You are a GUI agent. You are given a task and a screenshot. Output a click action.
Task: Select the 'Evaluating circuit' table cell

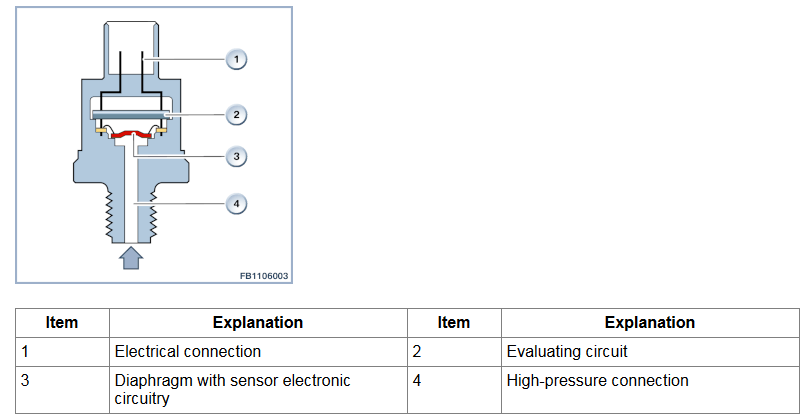click(650, 352)
